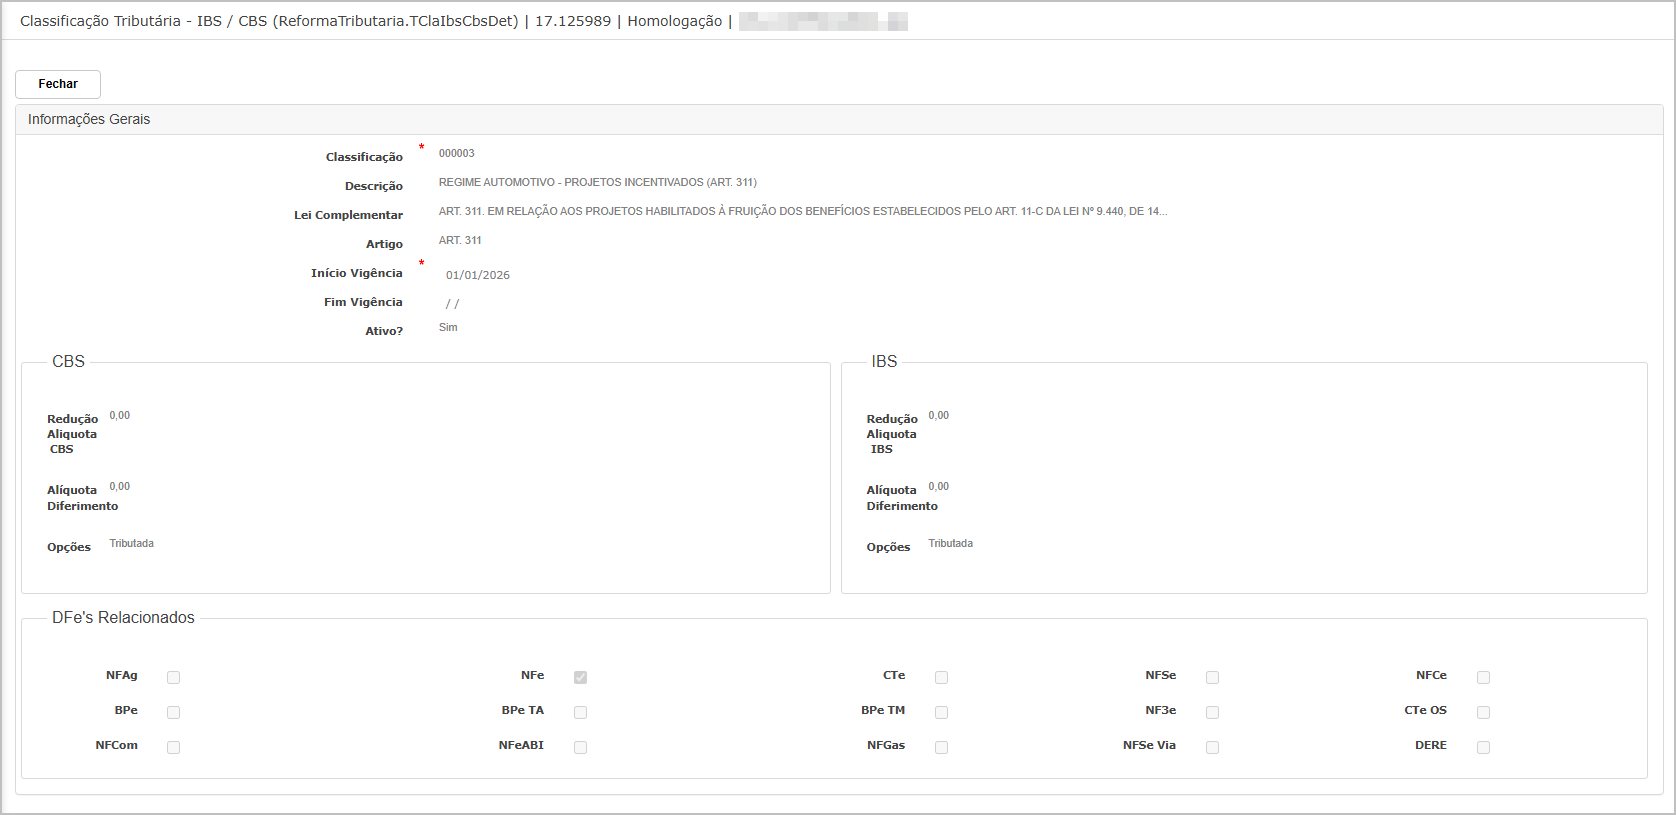The image size is (1676, 815).
Task: Enable the BPe TM checkbox
Action: (x=941, y=712)
